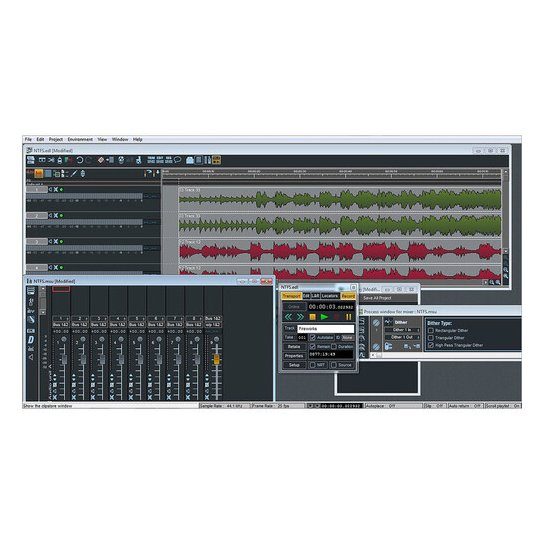
Task: Select the diagonal line pencil tool
Action: click(74, 173)
